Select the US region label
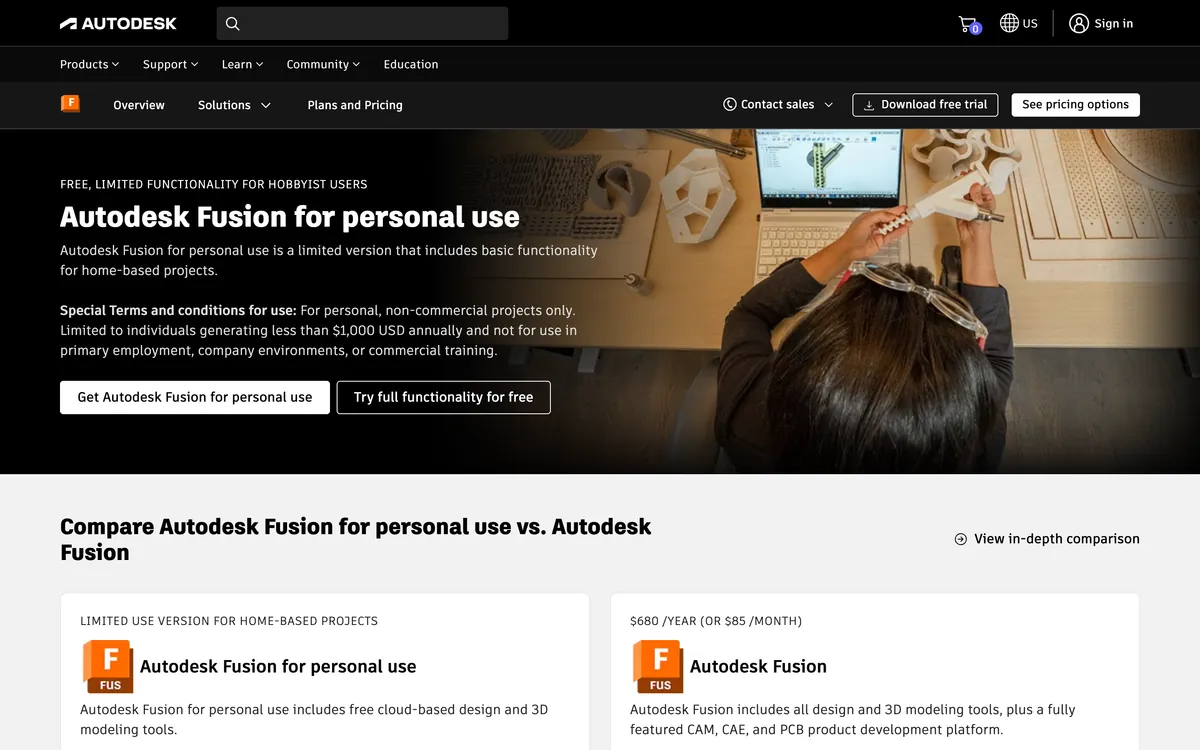This screenshot has width=1200, height=750. tap(1030, 24)
